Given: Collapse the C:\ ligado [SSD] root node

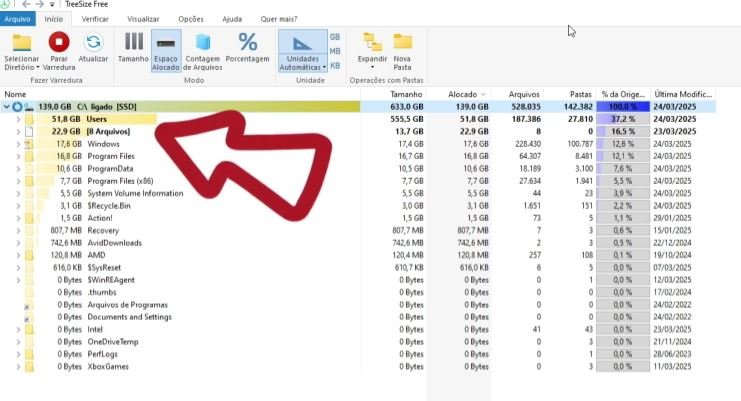Looking at the screenshot, I should coord(6,107).
